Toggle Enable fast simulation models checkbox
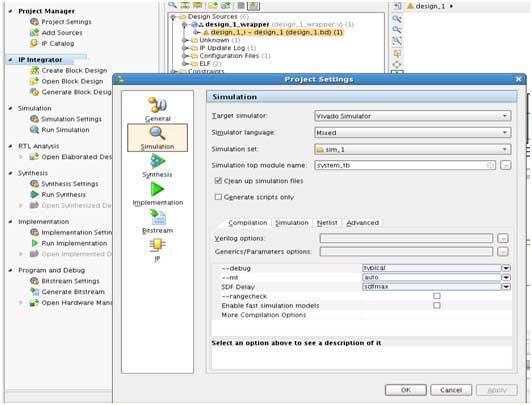This screenshot has height=405, width=532. pos(437,306)
